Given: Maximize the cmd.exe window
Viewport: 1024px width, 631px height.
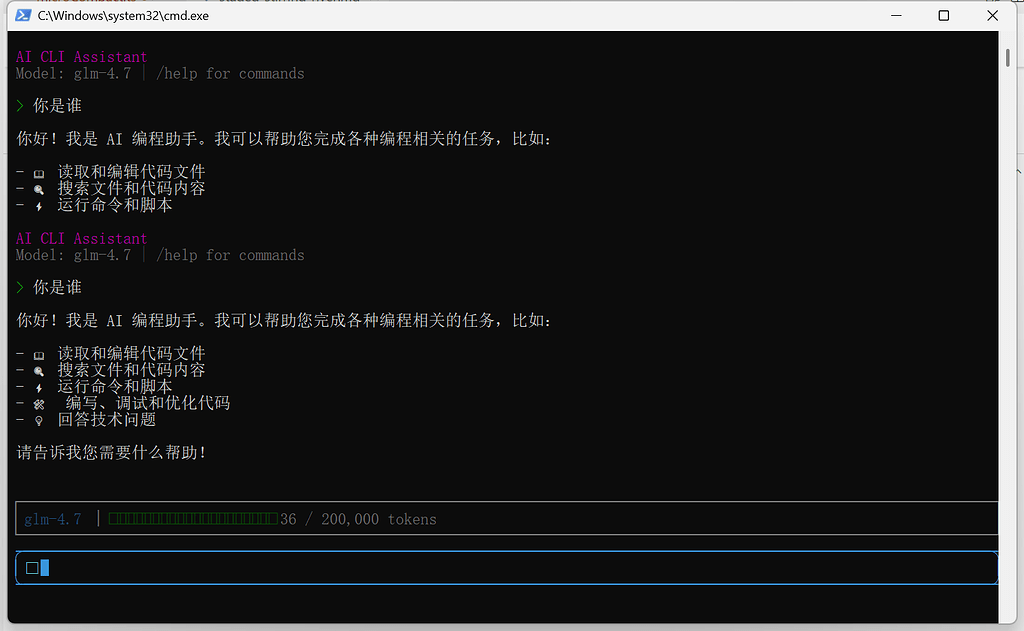Looking at the screenshot, I should point(944,15).
